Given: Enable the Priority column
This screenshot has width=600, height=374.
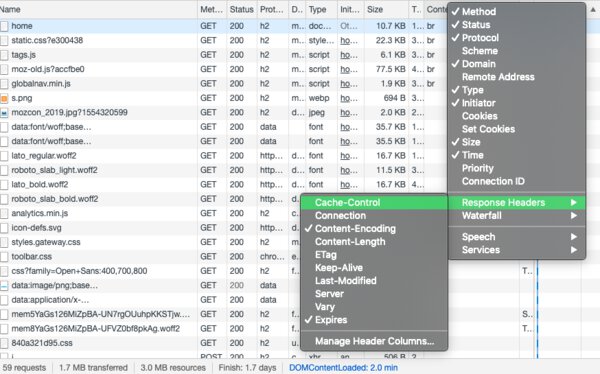Looking at the screenshot, I should [517, 168].
